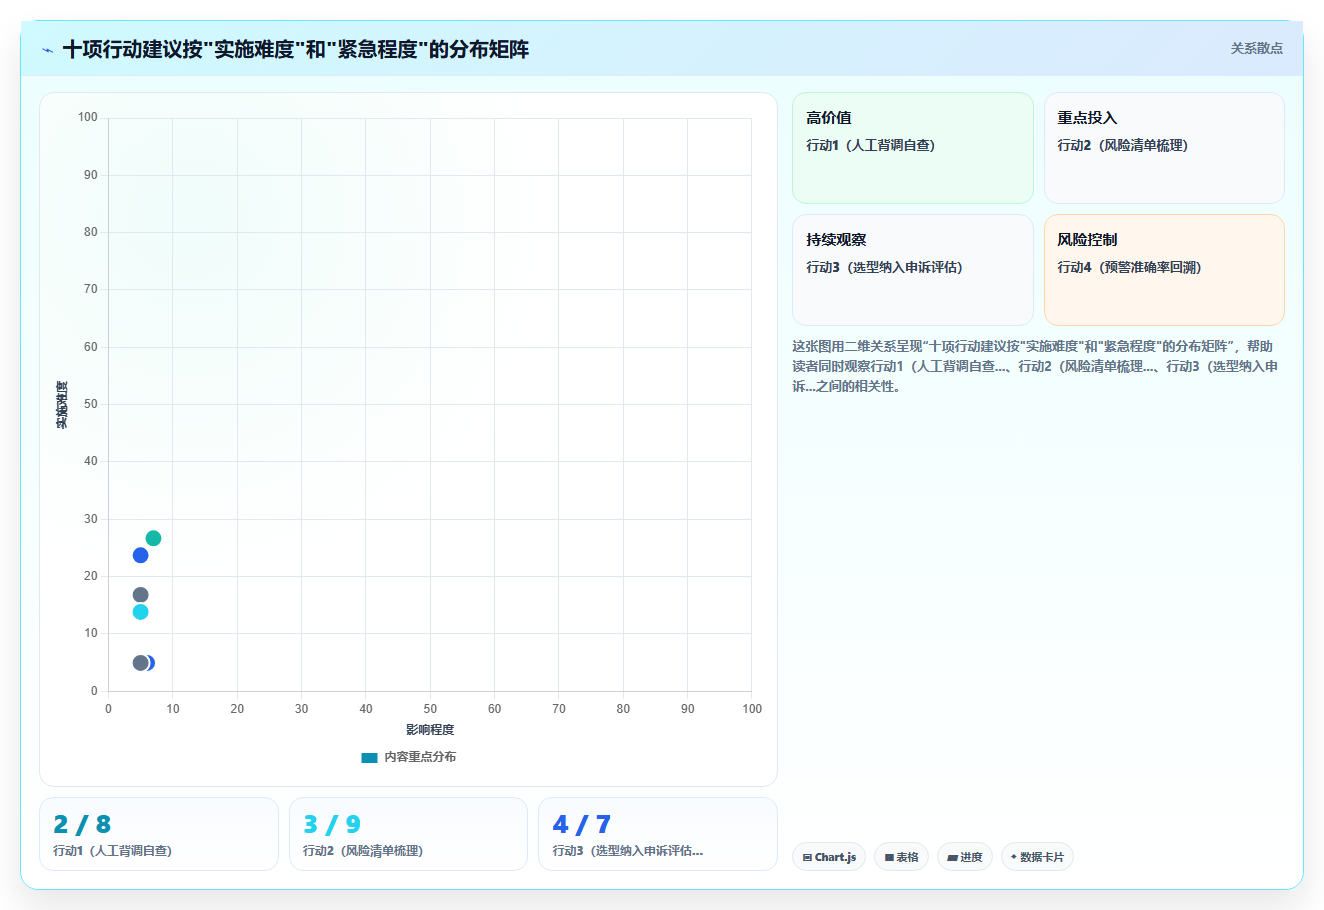
Task: Click the gray scatter point near 5
Action: pos(140,663)
